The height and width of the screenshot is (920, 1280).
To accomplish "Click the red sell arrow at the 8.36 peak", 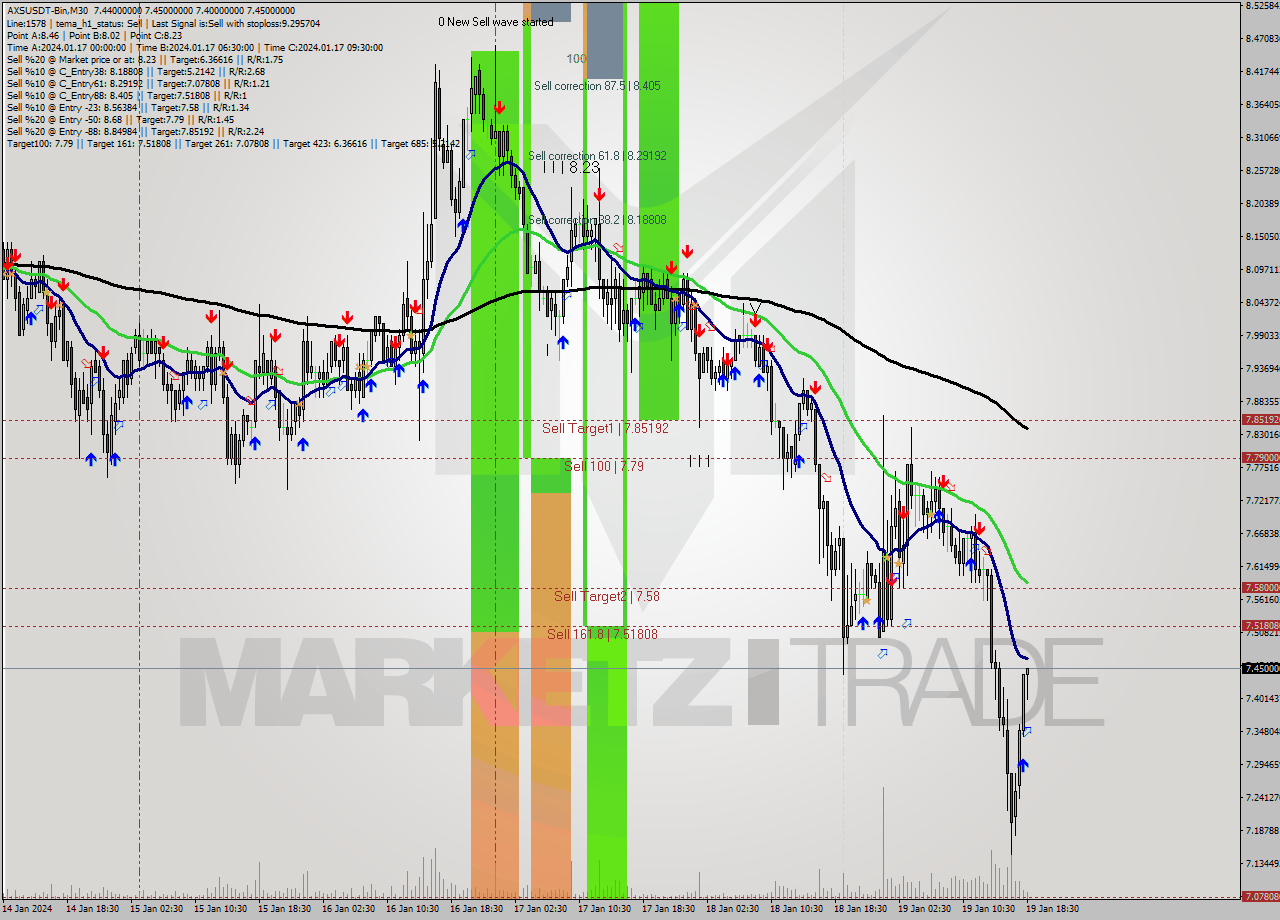I will tap(498, 107).
